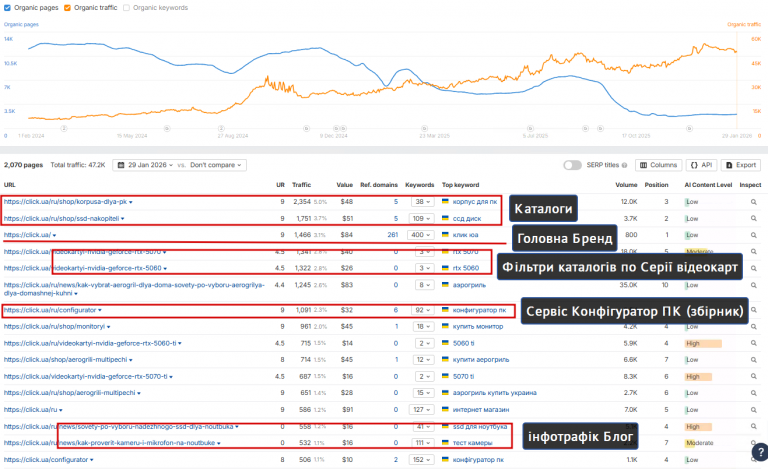This screenshot has height=469, width=768.
Task: Open the 29 Jan 2026 date dropdown
Action: click(x=145, y=165)
